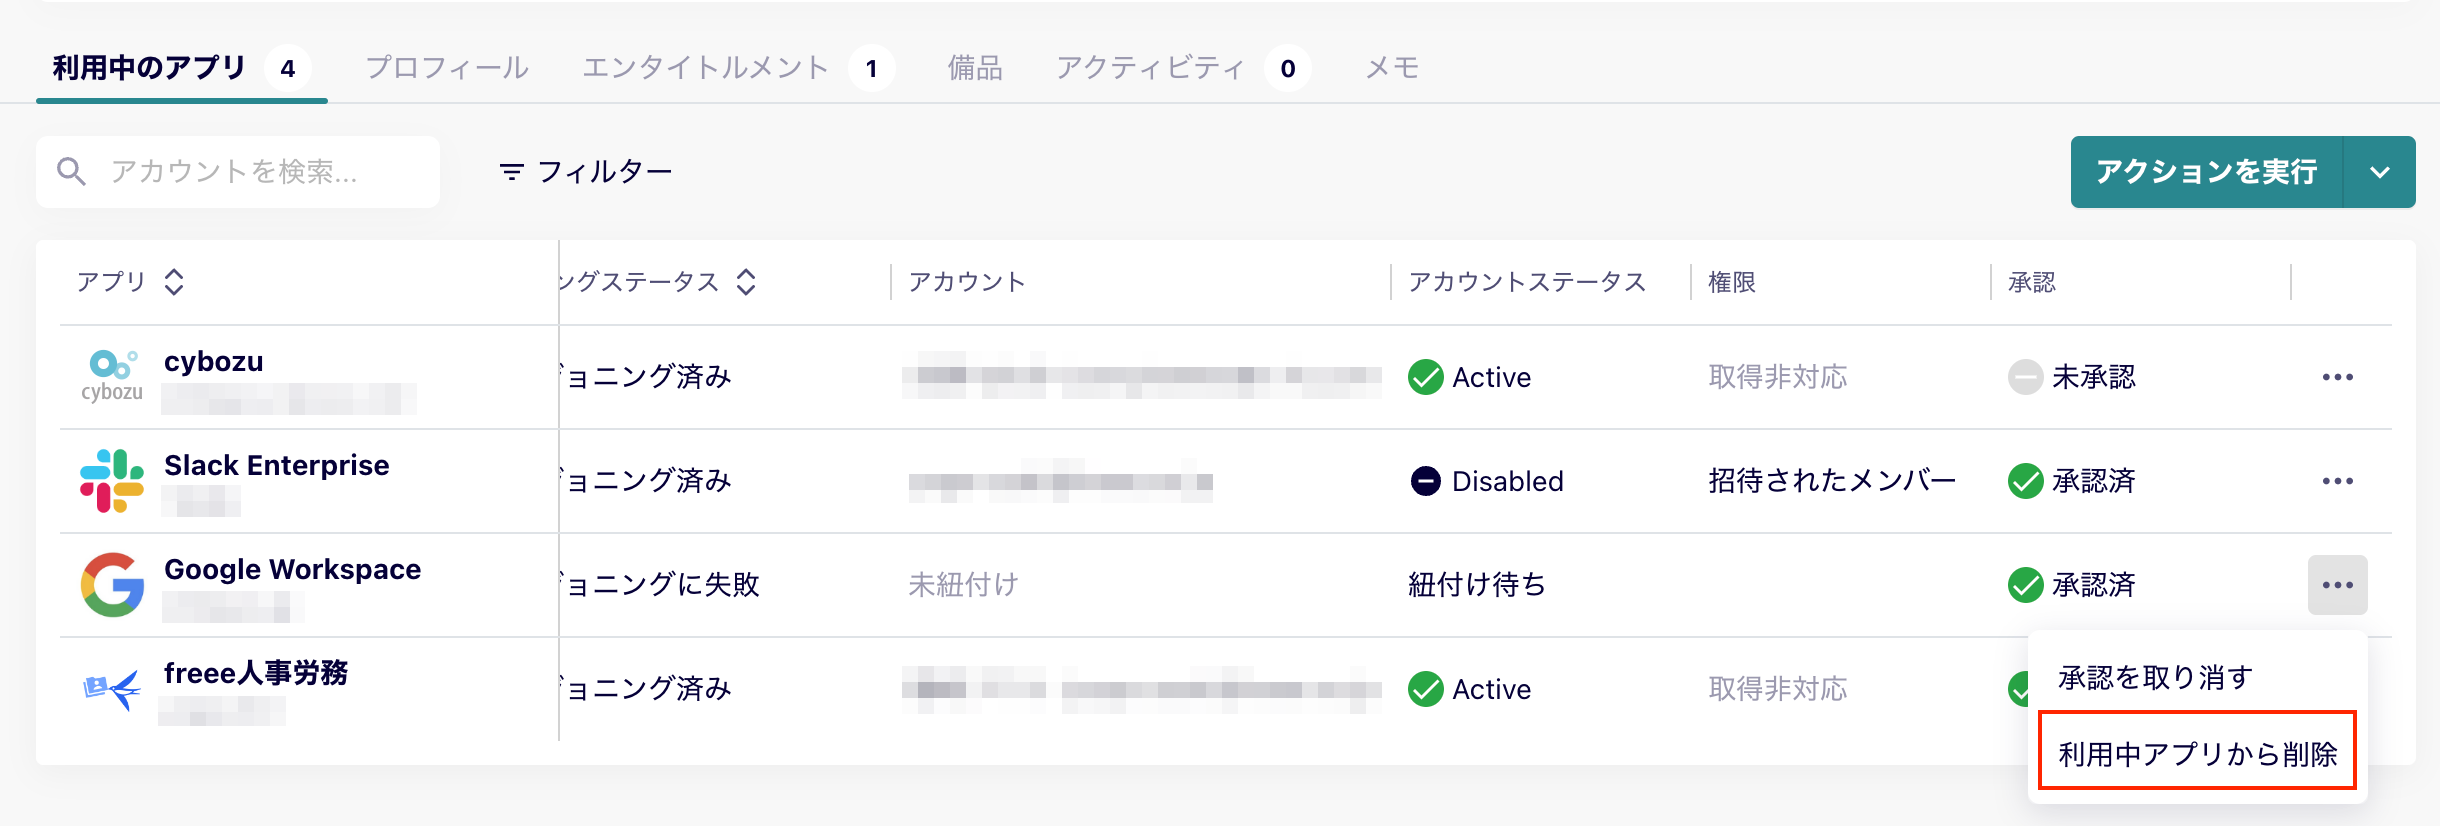Click Google Workspace's ニングに失敗 status text
Image resolution: width=2440 pixels, height=826 pixels.
tap(661, 585)
